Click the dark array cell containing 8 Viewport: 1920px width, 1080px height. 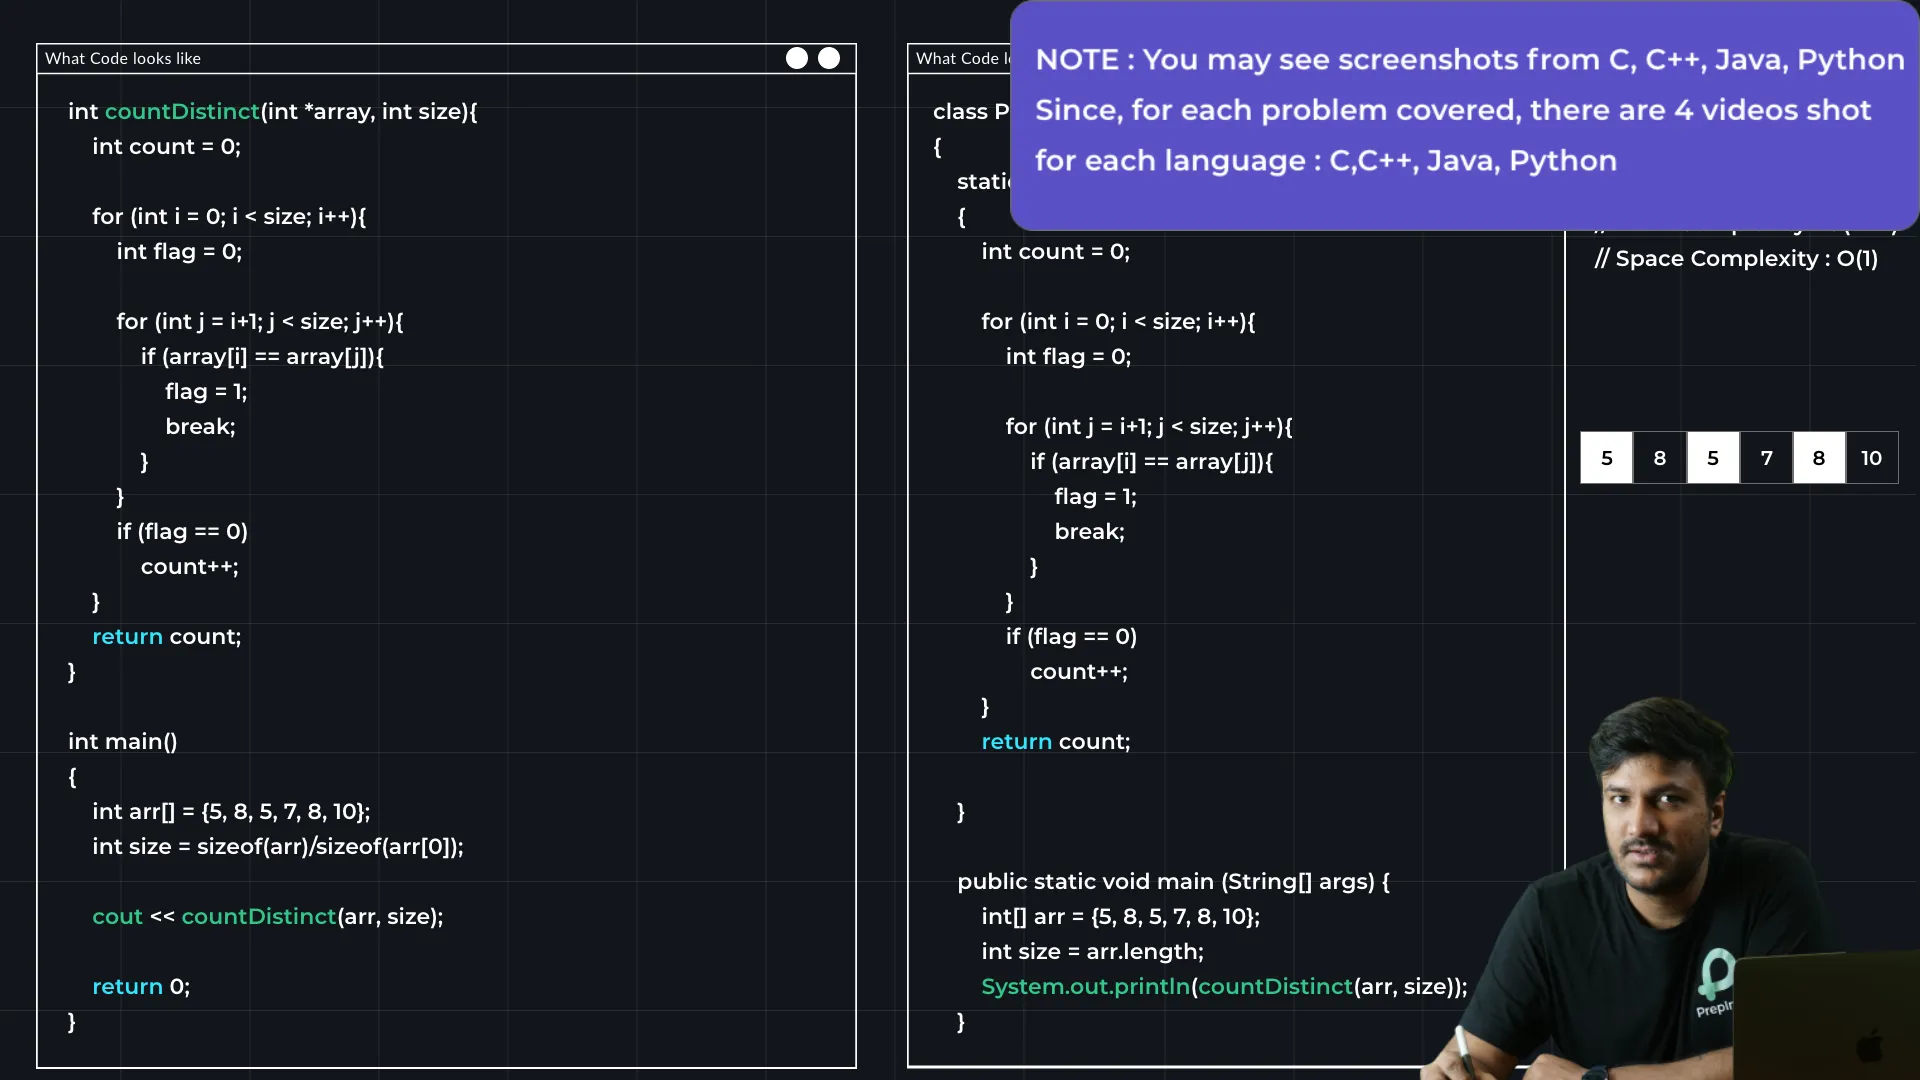click(x=1659, y=458)
